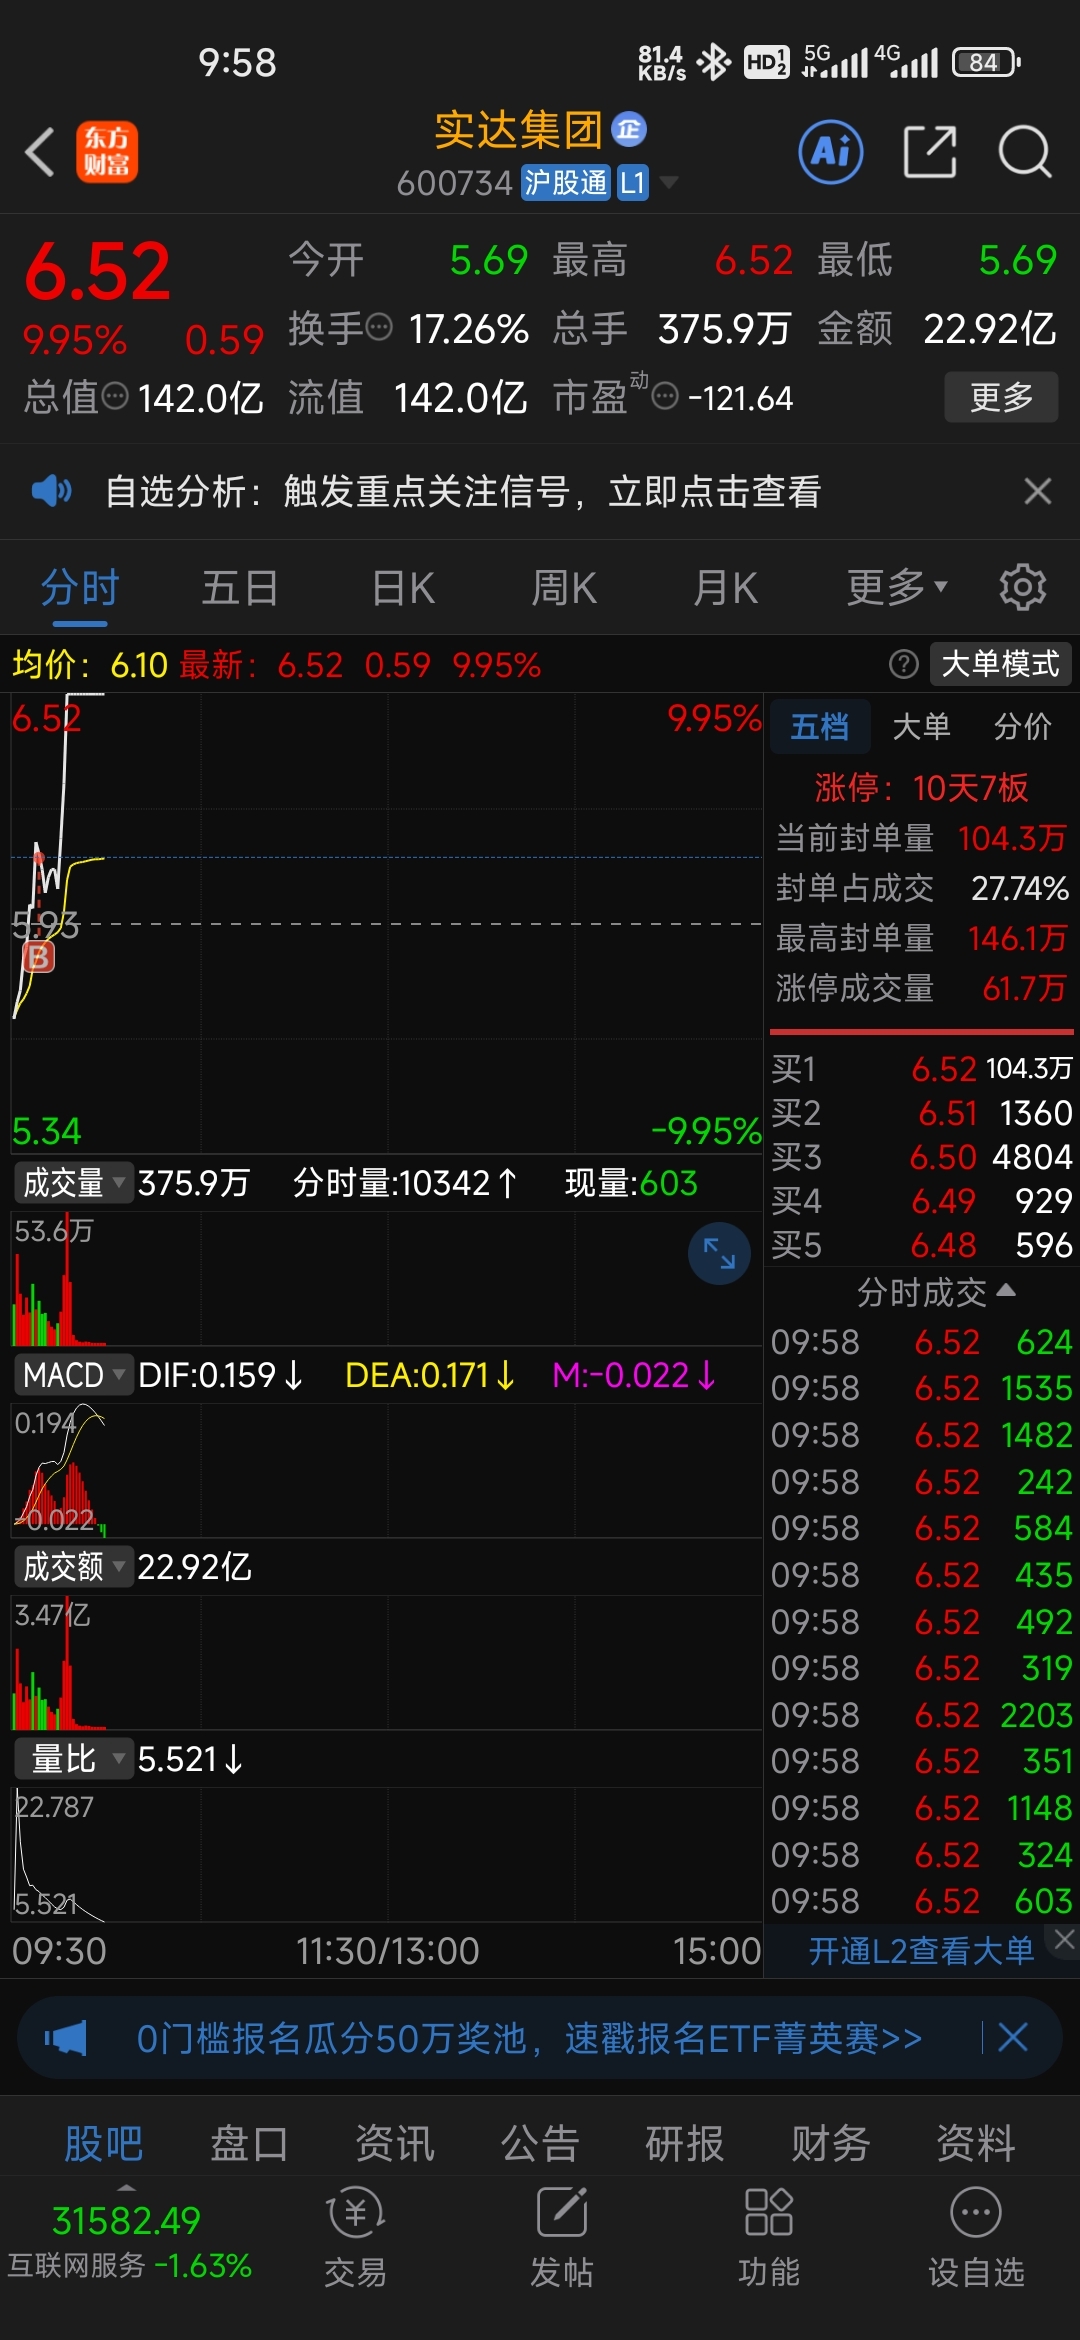The height and width of the screenshot is (2340, 1080).
Task: Select the 五档 order book tab
Action: (820, 726)
